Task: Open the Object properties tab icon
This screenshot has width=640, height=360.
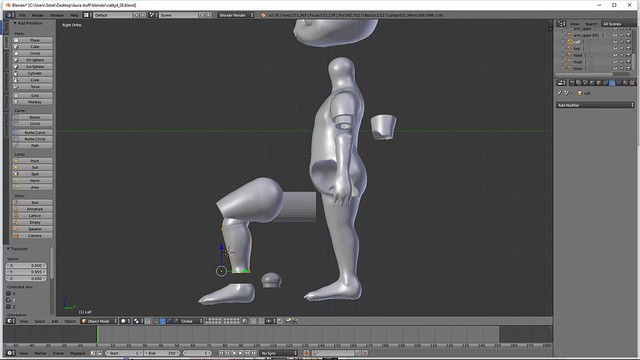Action: point(598,83)
